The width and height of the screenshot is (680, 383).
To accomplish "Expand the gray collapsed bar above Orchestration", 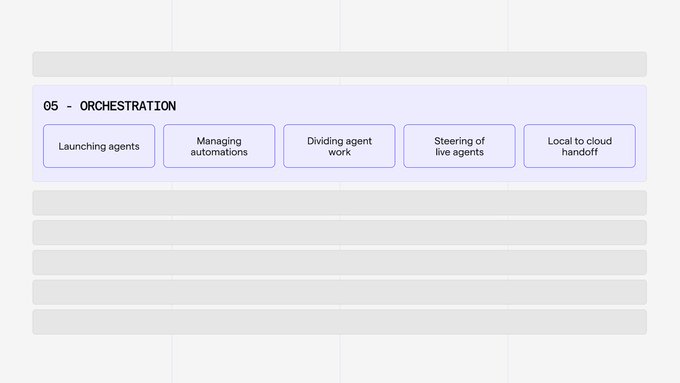I will tap(340, 64).
